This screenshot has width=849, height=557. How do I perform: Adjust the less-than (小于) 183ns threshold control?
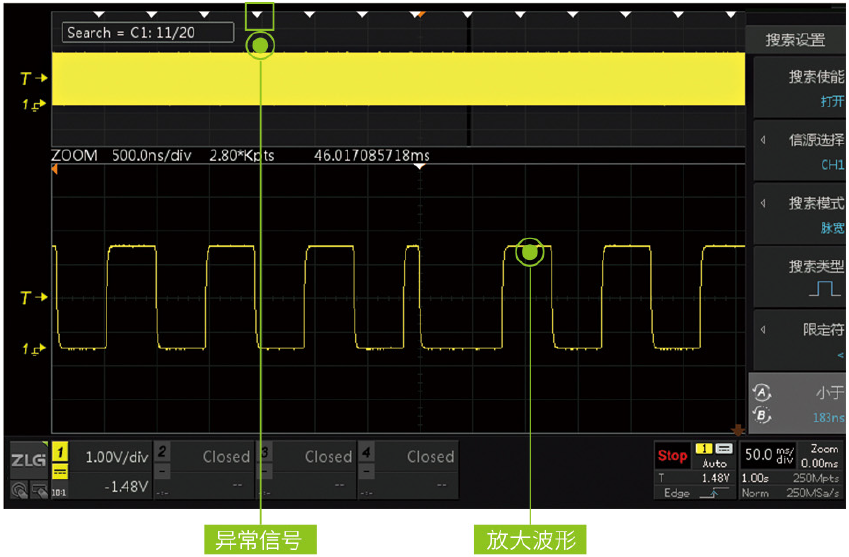click(x=798, y=403)
